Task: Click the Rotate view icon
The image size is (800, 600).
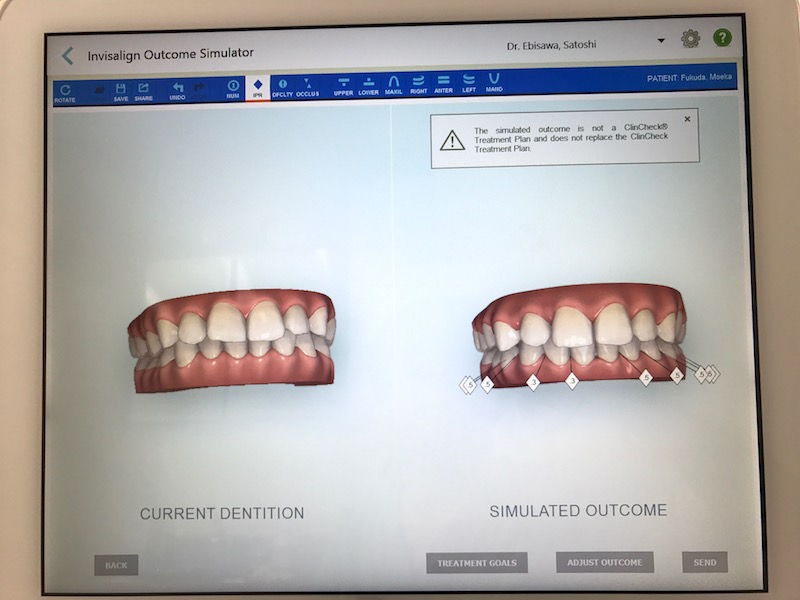Action: click(65, 91)
